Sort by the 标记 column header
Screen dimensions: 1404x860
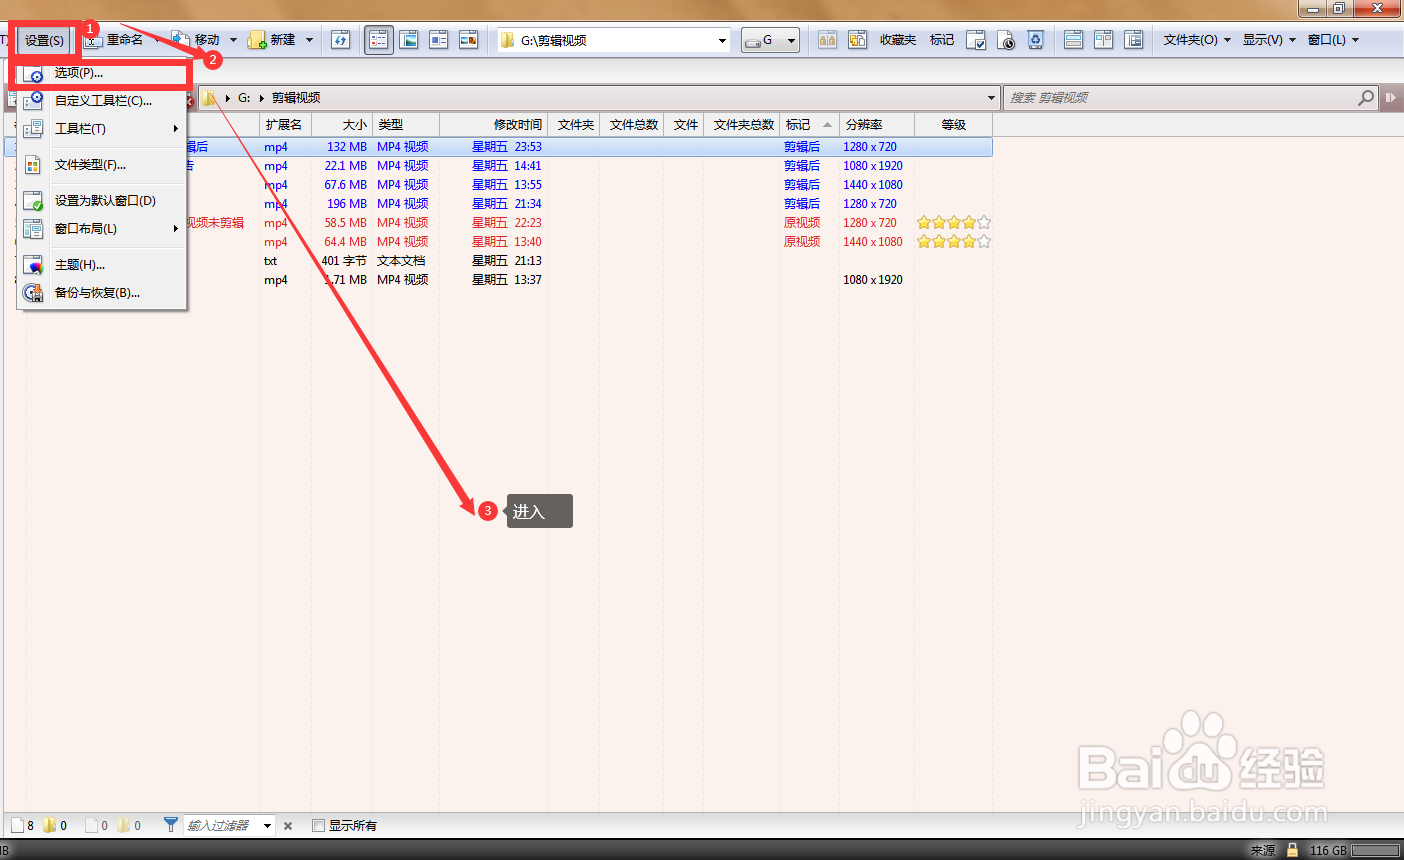click(809, 125)
